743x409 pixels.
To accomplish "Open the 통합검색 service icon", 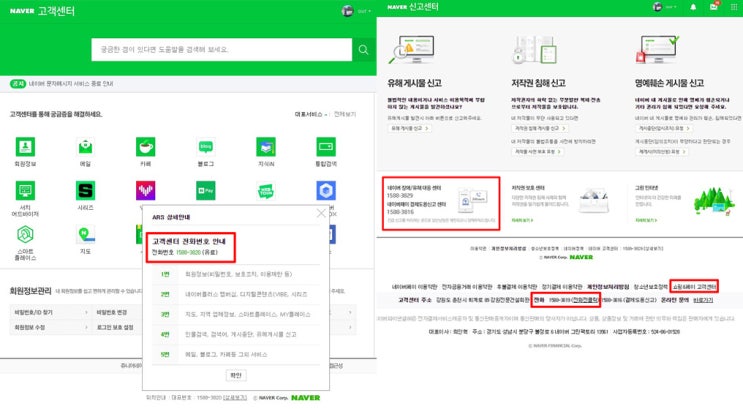I will [x=326, y=147].
